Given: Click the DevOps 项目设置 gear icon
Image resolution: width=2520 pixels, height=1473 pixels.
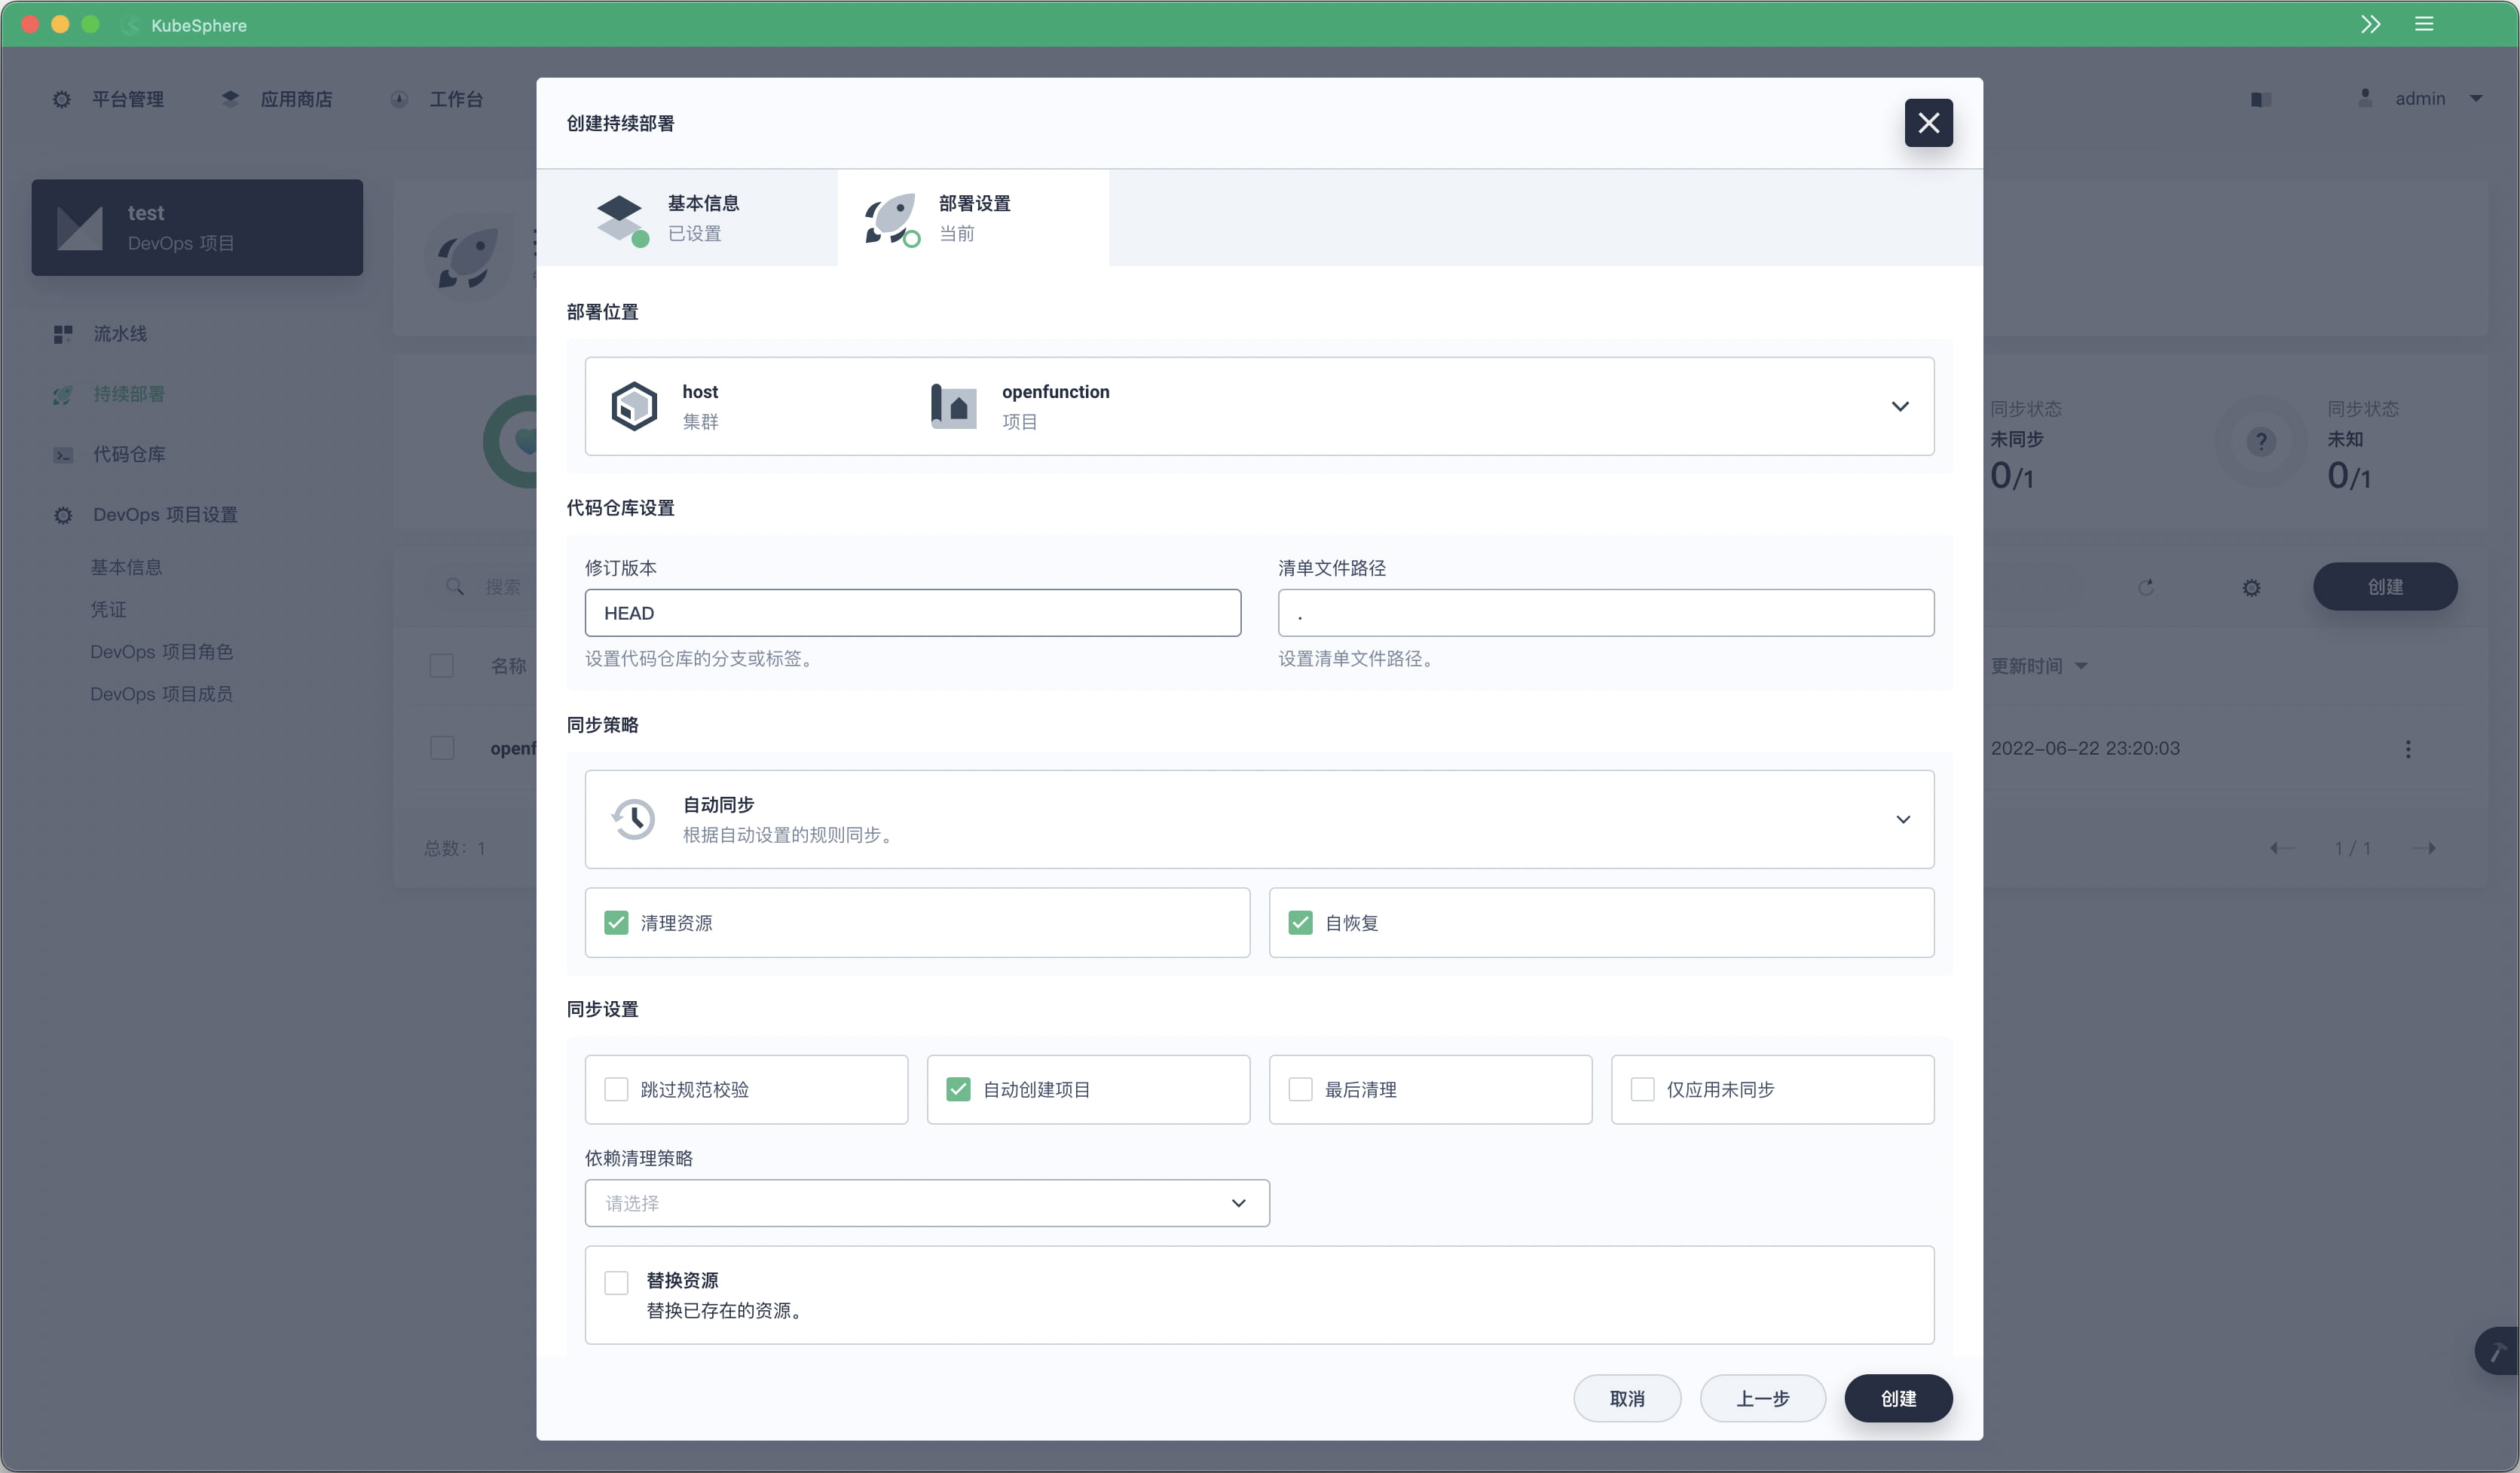Looking at the screenshot, I should click(62, 515).
